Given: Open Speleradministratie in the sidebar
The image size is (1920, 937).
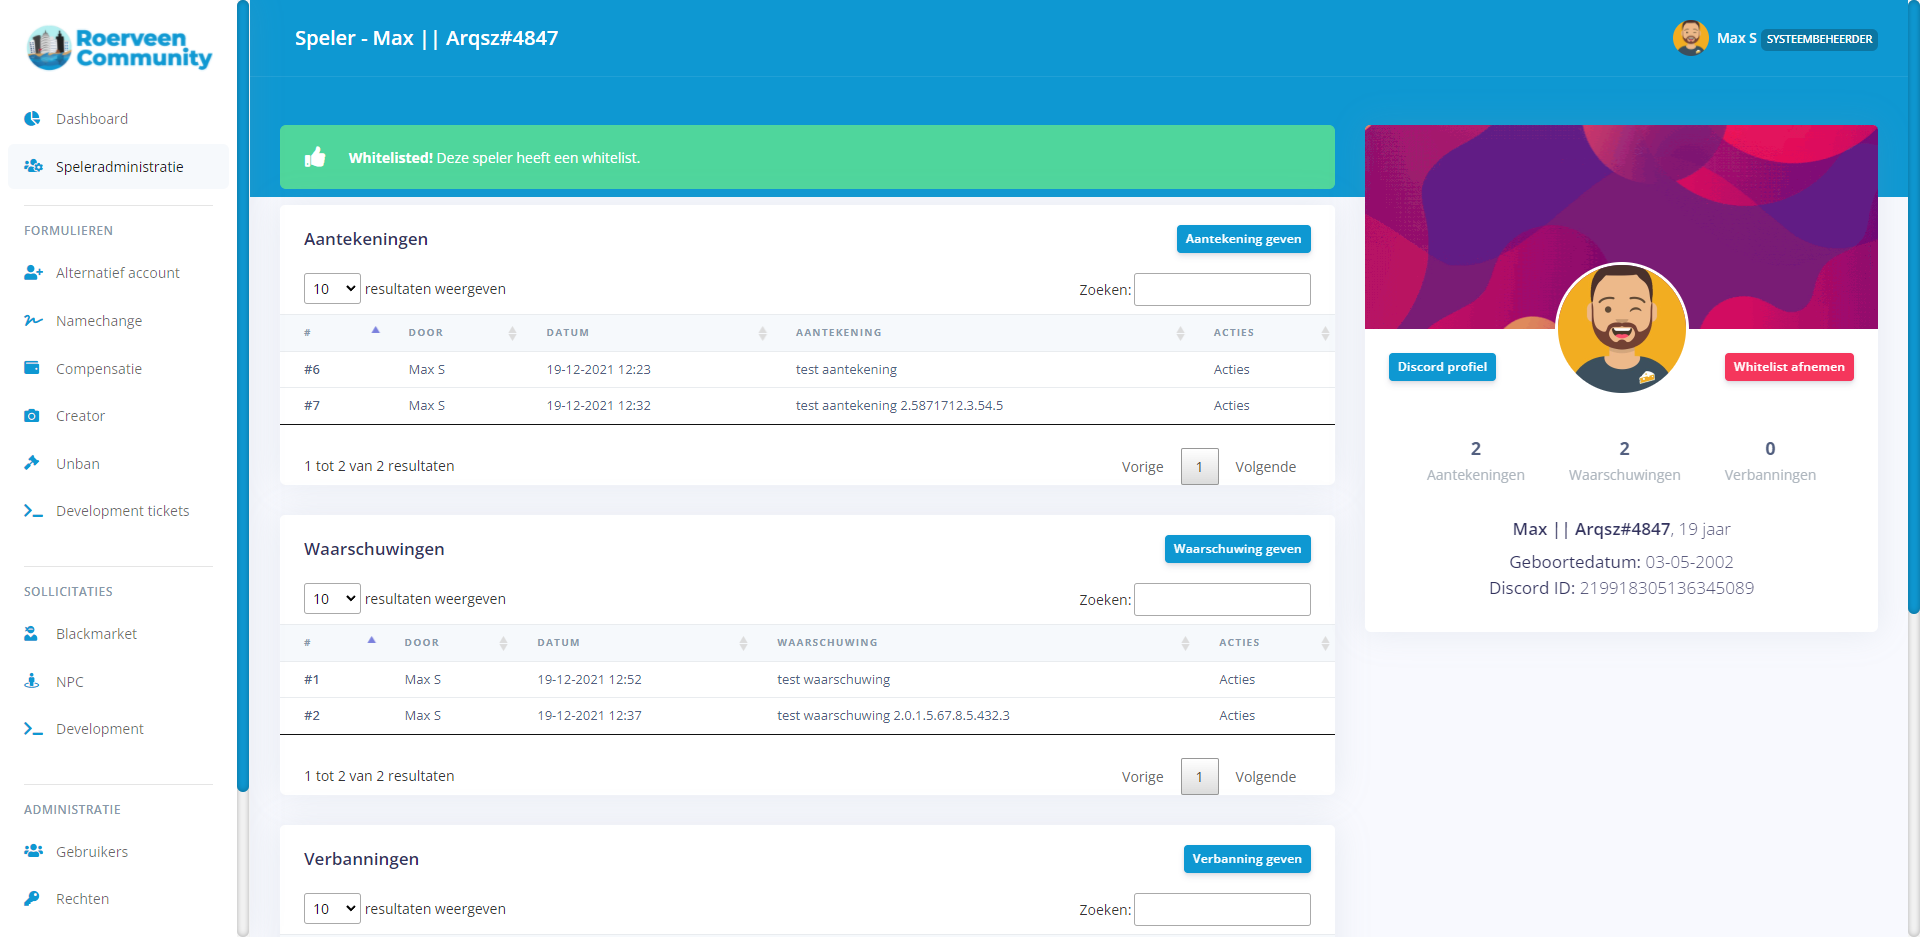Looking at the screenshot, I should (119, 167).
